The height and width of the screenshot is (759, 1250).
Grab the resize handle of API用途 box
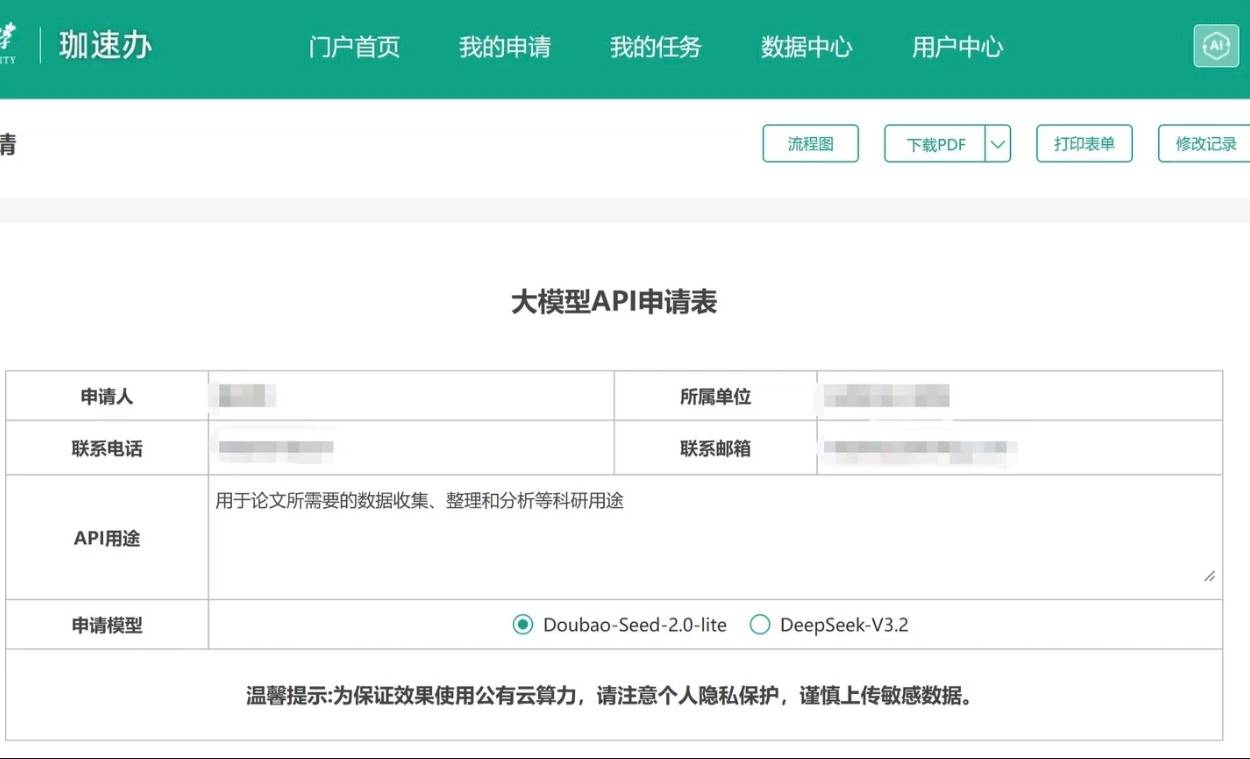(x=1210, y=576)
